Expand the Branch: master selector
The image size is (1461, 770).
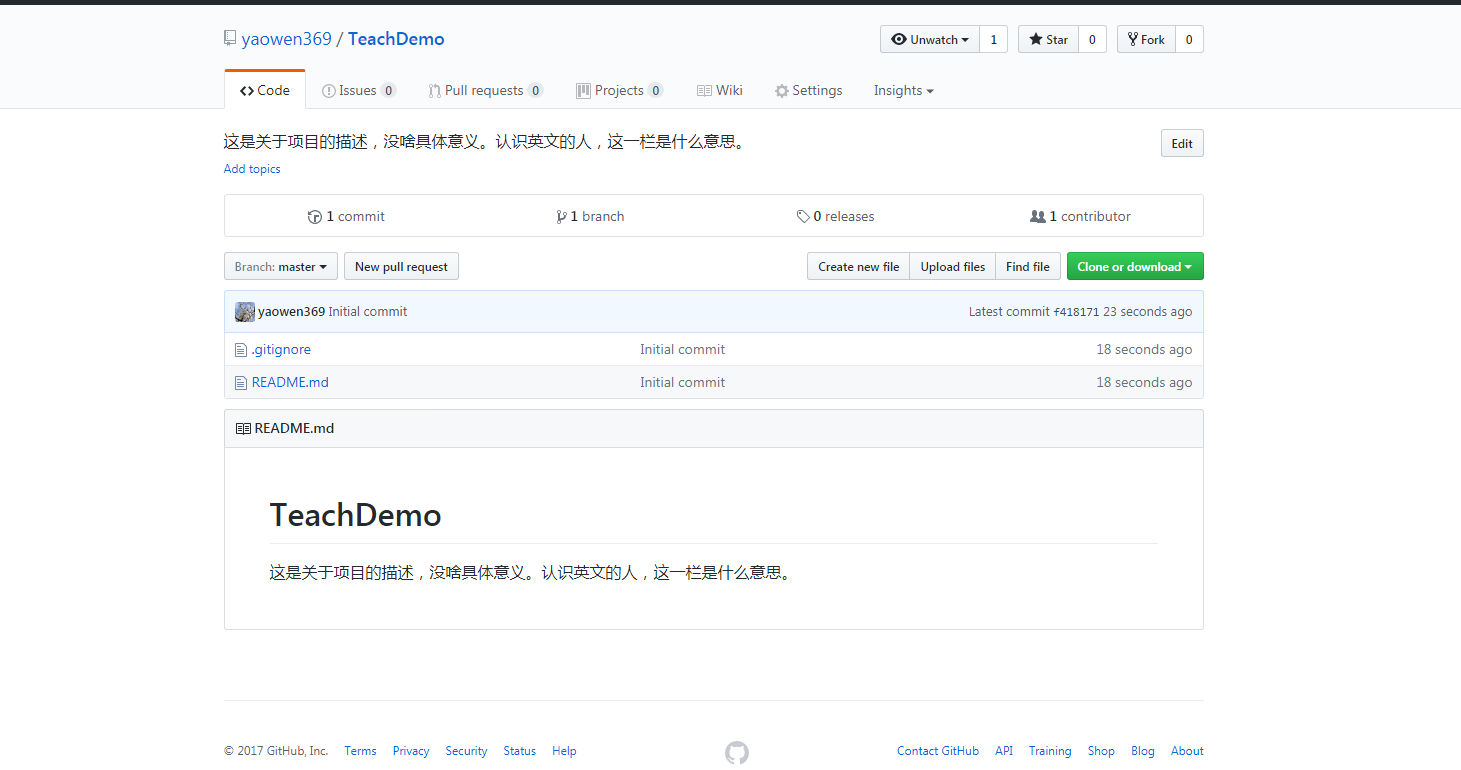[x=281, y=267]
